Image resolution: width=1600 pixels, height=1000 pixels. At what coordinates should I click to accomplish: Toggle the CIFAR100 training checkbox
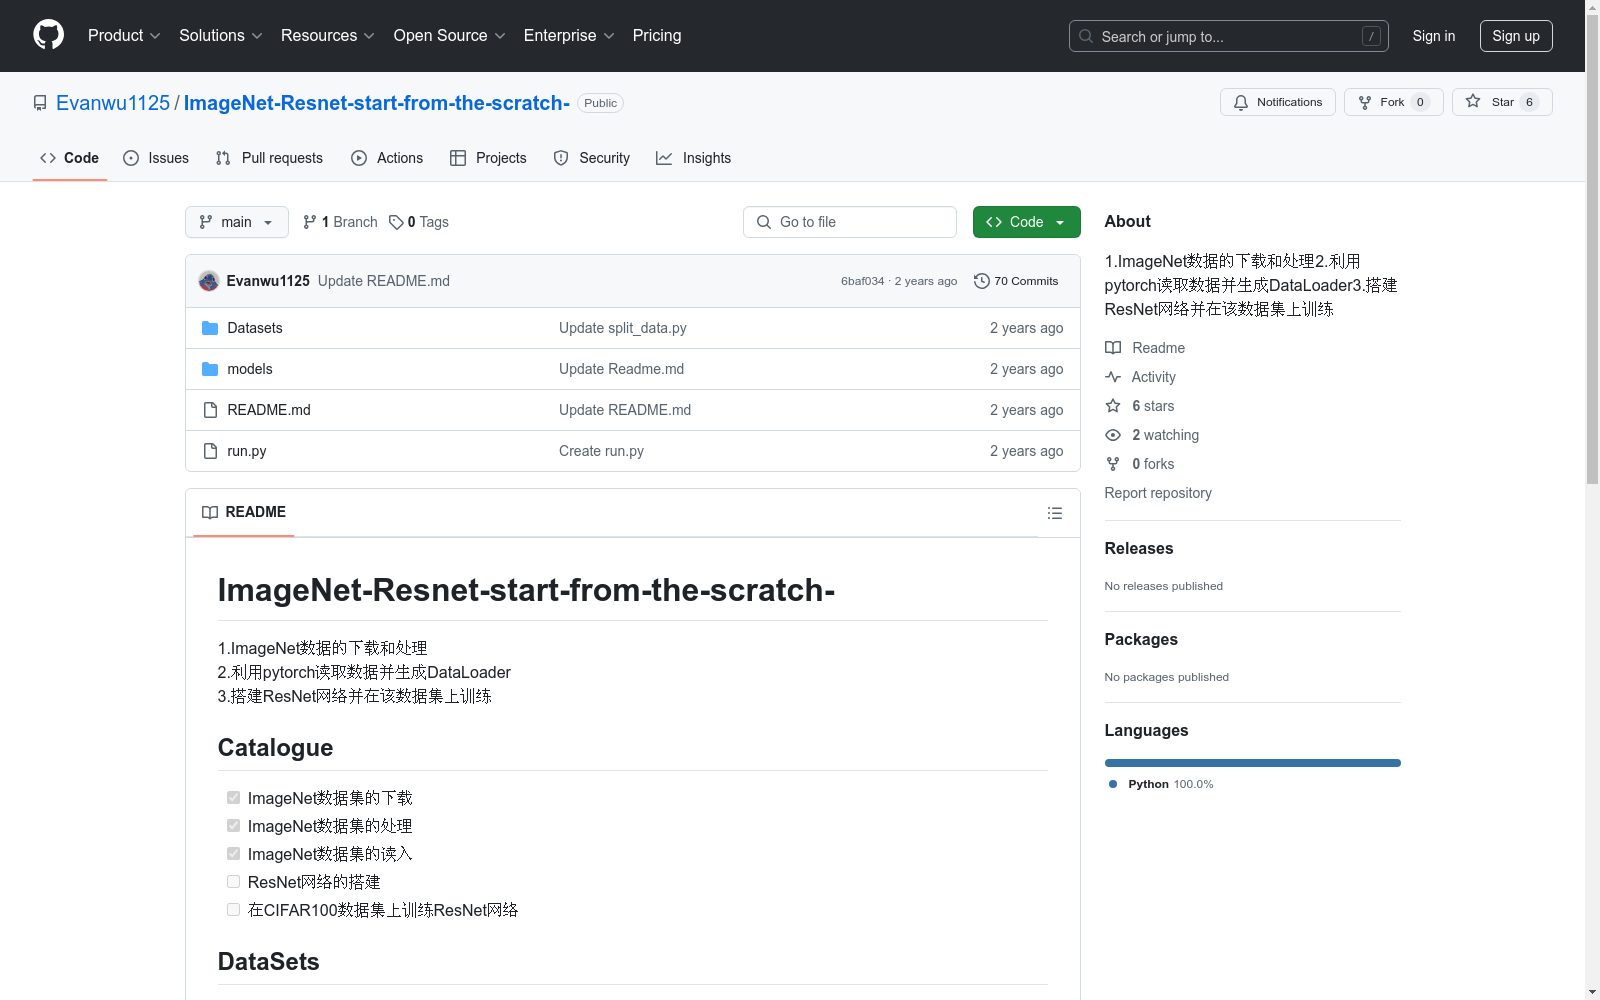coord(233,910)
